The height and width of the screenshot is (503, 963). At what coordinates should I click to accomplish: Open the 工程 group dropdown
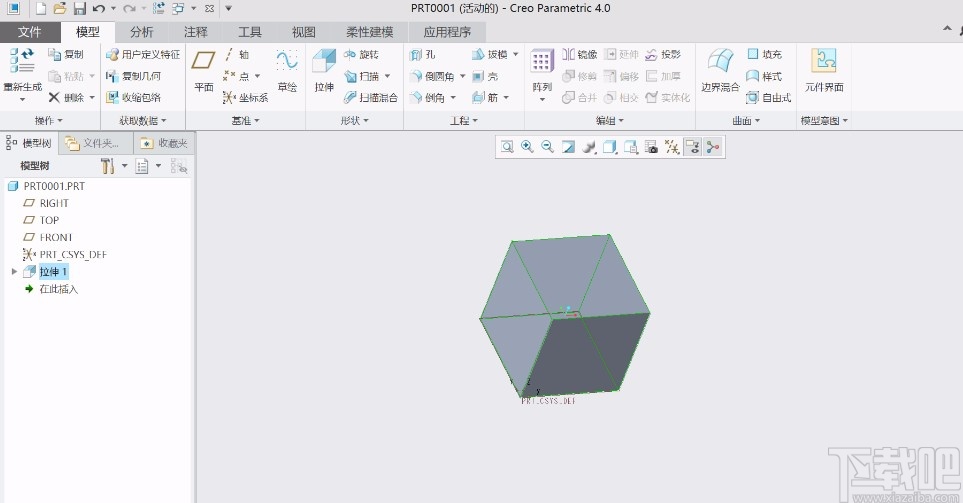(x=464, y=121)
